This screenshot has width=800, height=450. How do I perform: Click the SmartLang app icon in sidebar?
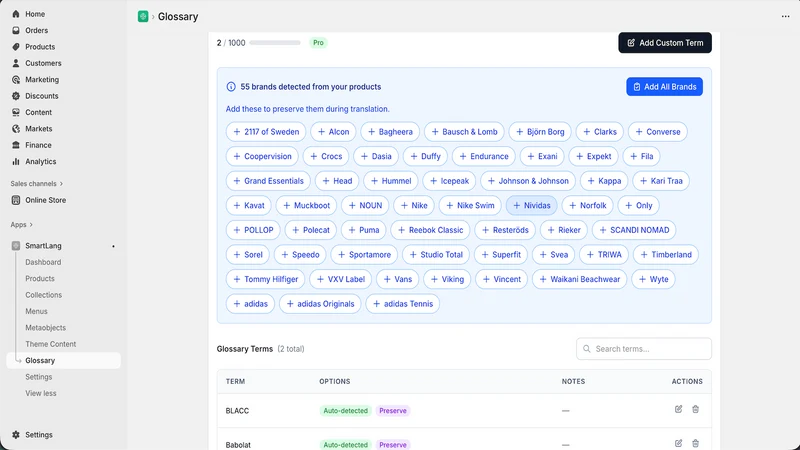16,245
